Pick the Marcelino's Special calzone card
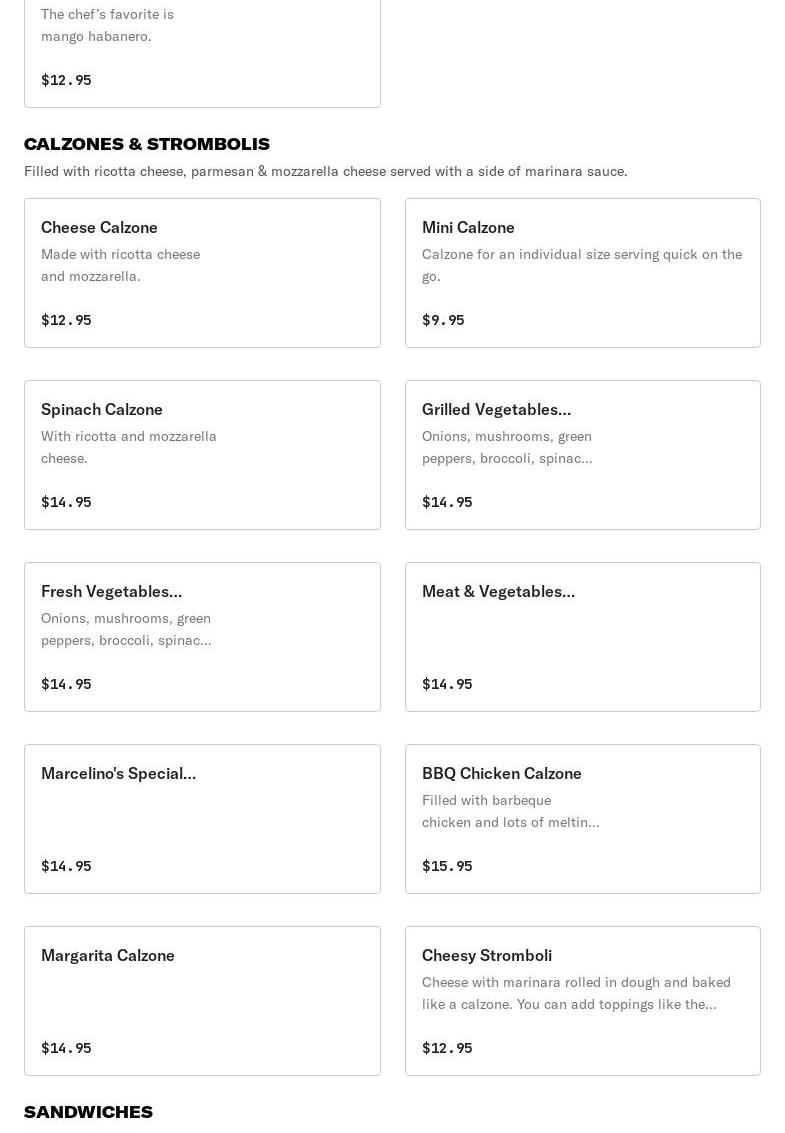 click(x=202, y=819)
